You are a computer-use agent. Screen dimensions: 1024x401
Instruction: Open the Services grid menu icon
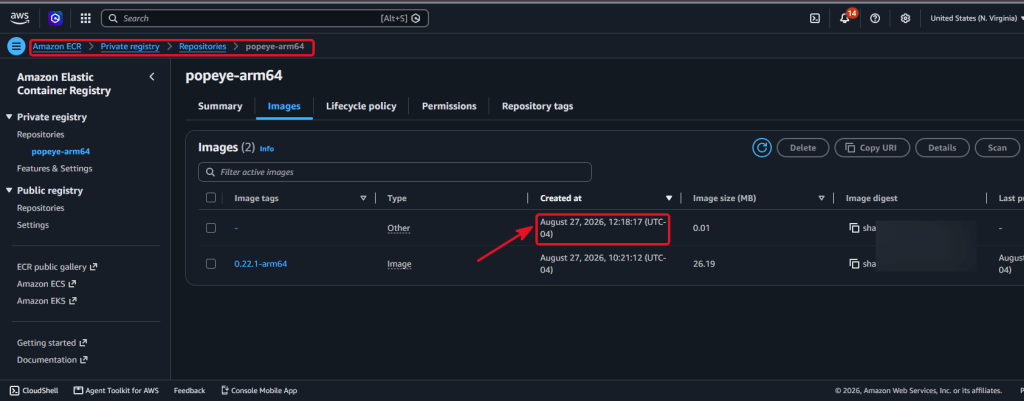click(x=86, y=18)
